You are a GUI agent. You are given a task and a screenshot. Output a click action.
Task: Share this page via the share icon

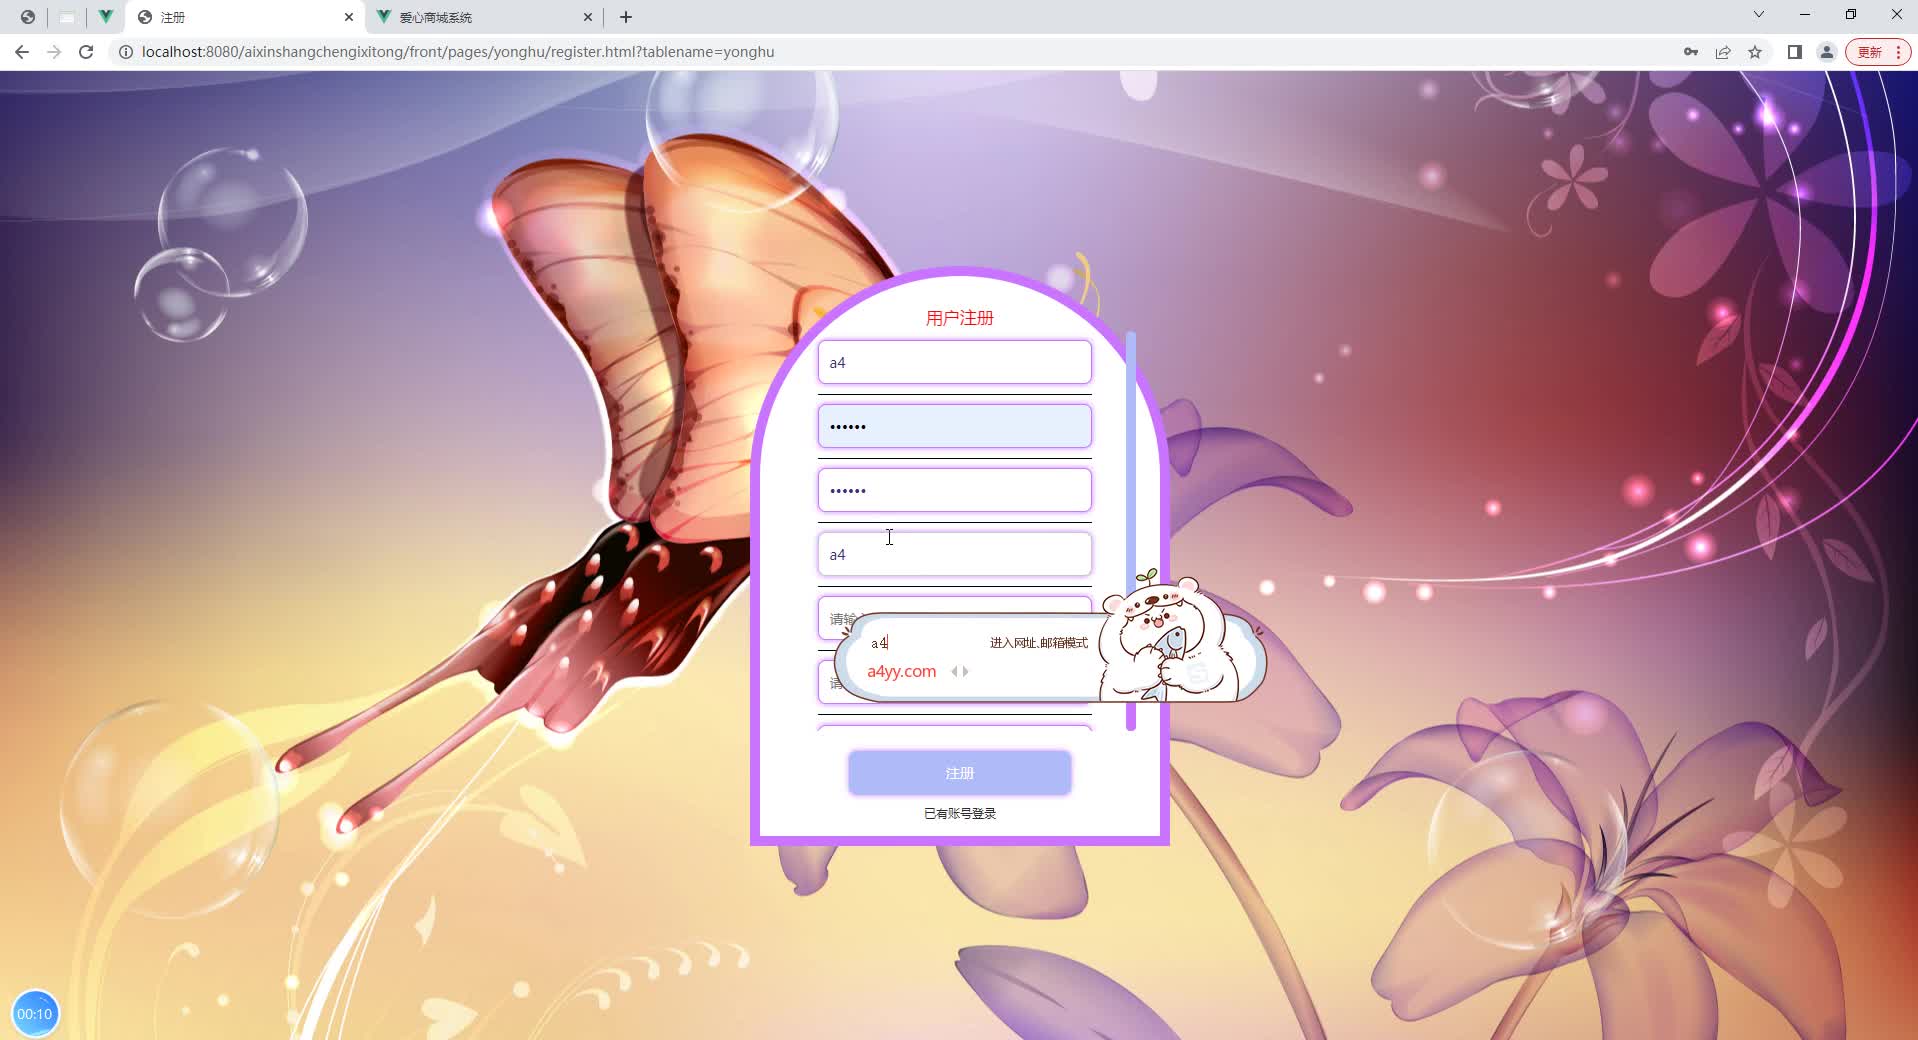coord(1723,52)
